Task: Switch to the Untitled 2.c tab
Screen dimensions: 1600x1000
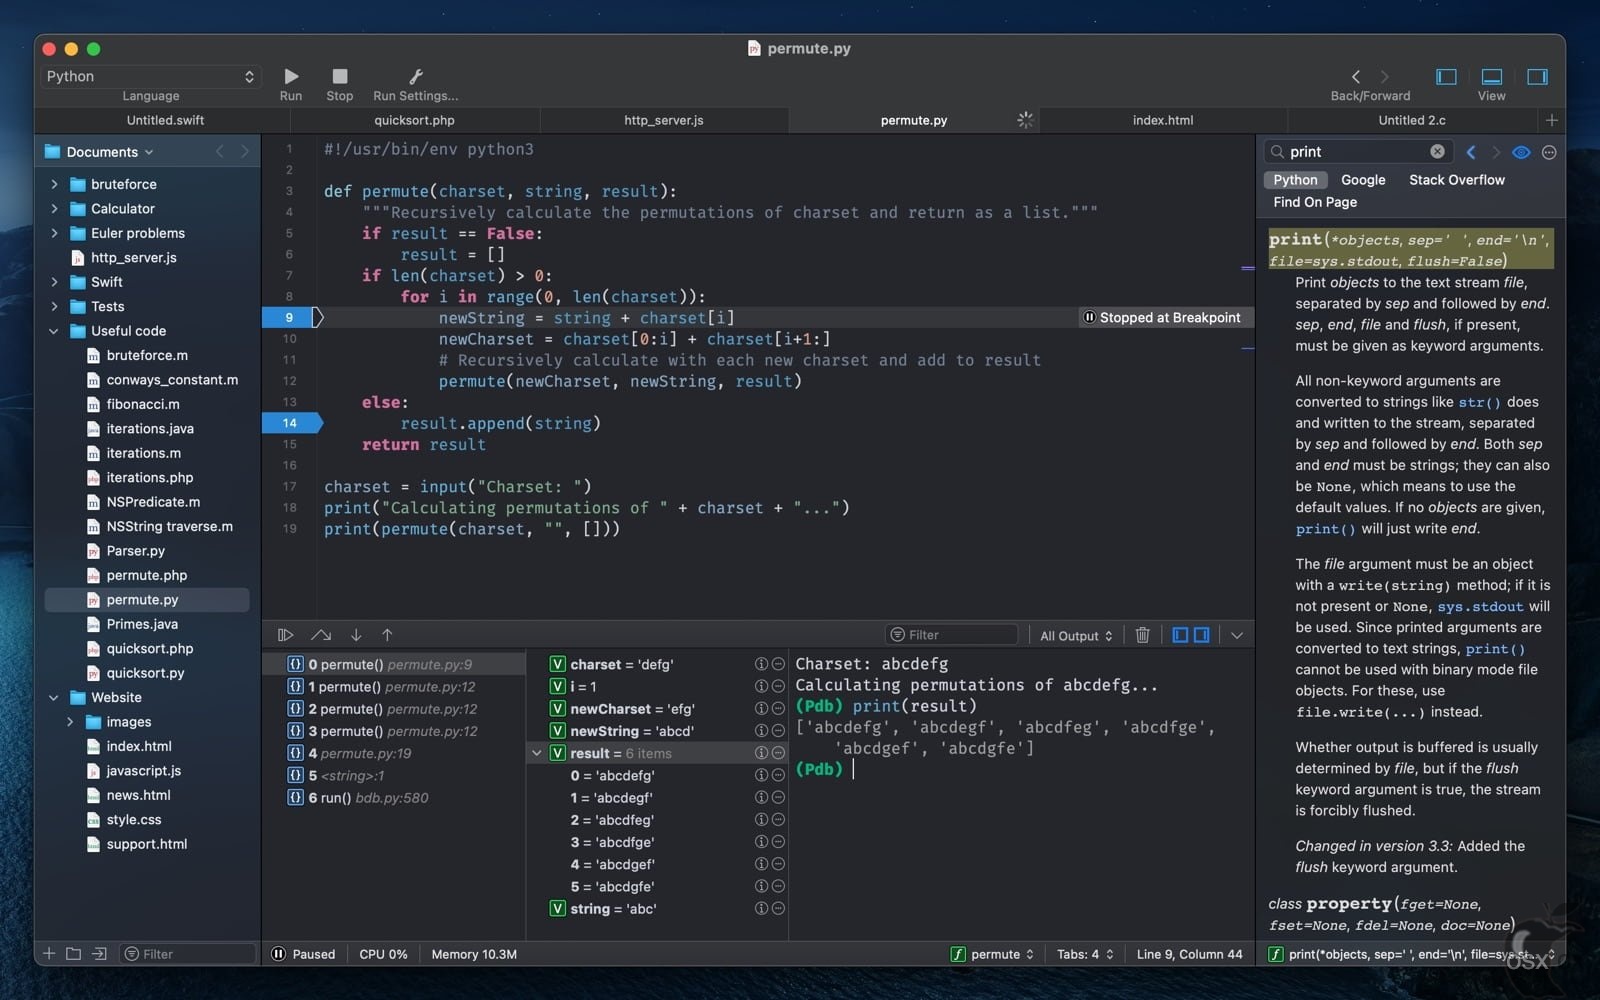Action: tap(1412, 120)
